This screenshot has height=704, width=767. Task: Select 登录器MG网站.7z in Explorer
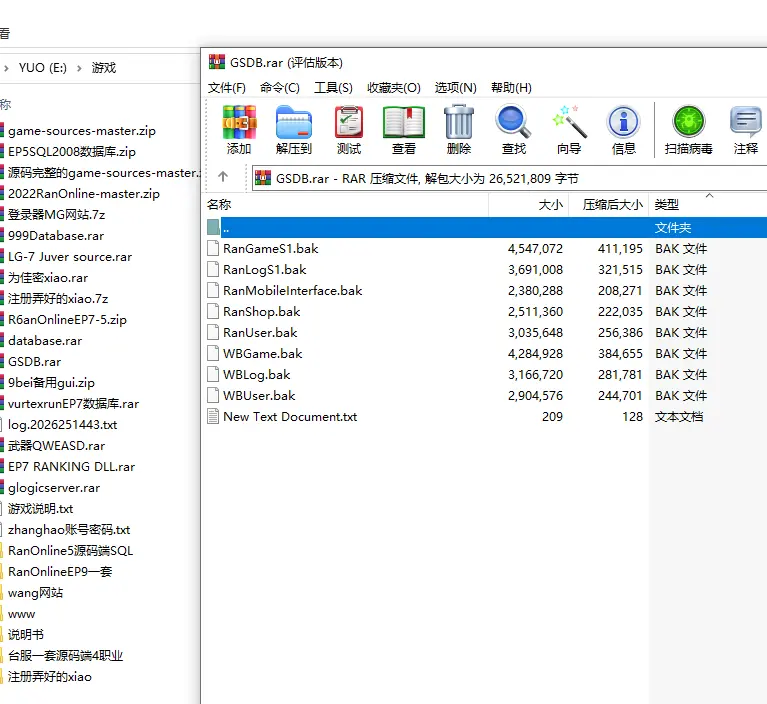[x=56, y=214]
